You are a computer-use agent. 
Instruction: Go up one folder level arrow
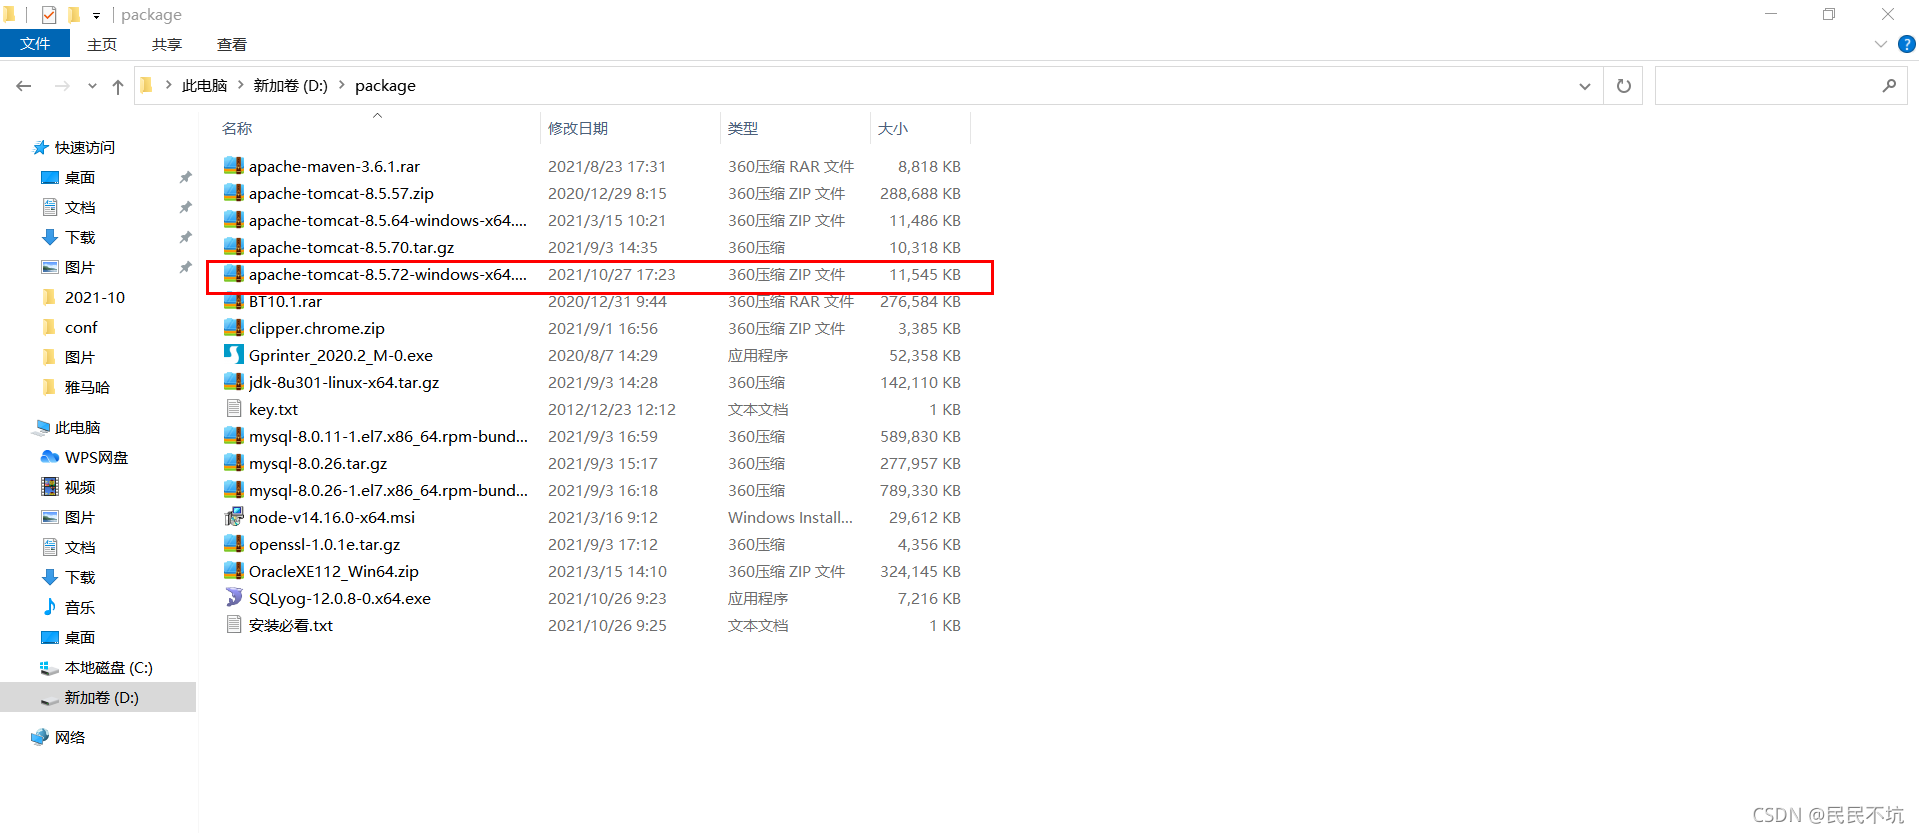pyautogui.click(x=118, y=86)
